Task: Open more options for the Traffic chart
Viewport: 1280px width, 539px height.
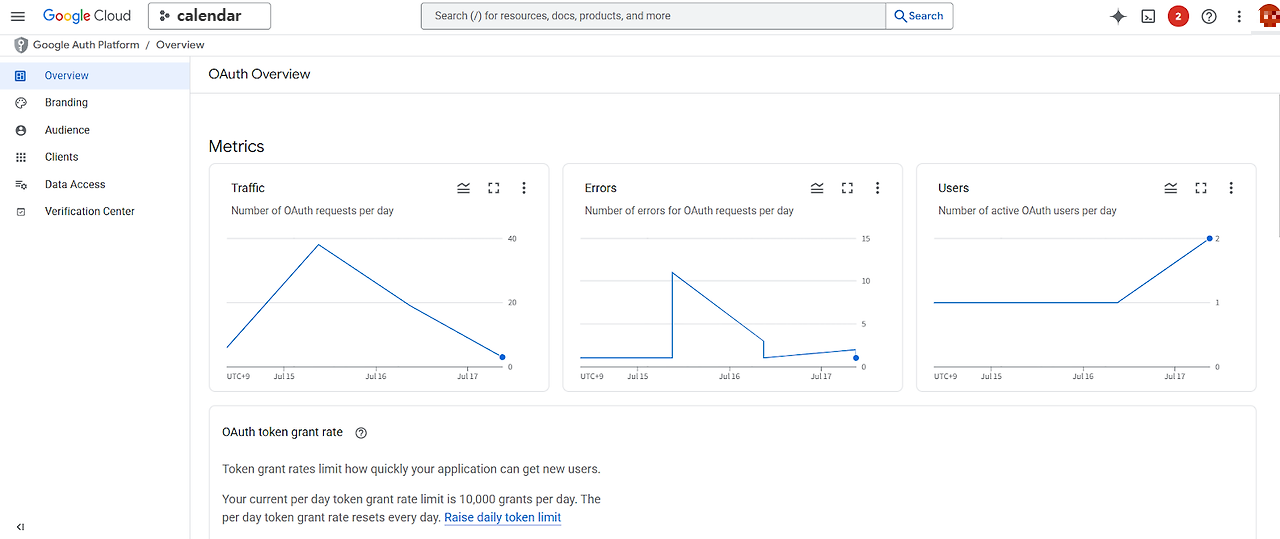Action: click(x=524, y=188)
